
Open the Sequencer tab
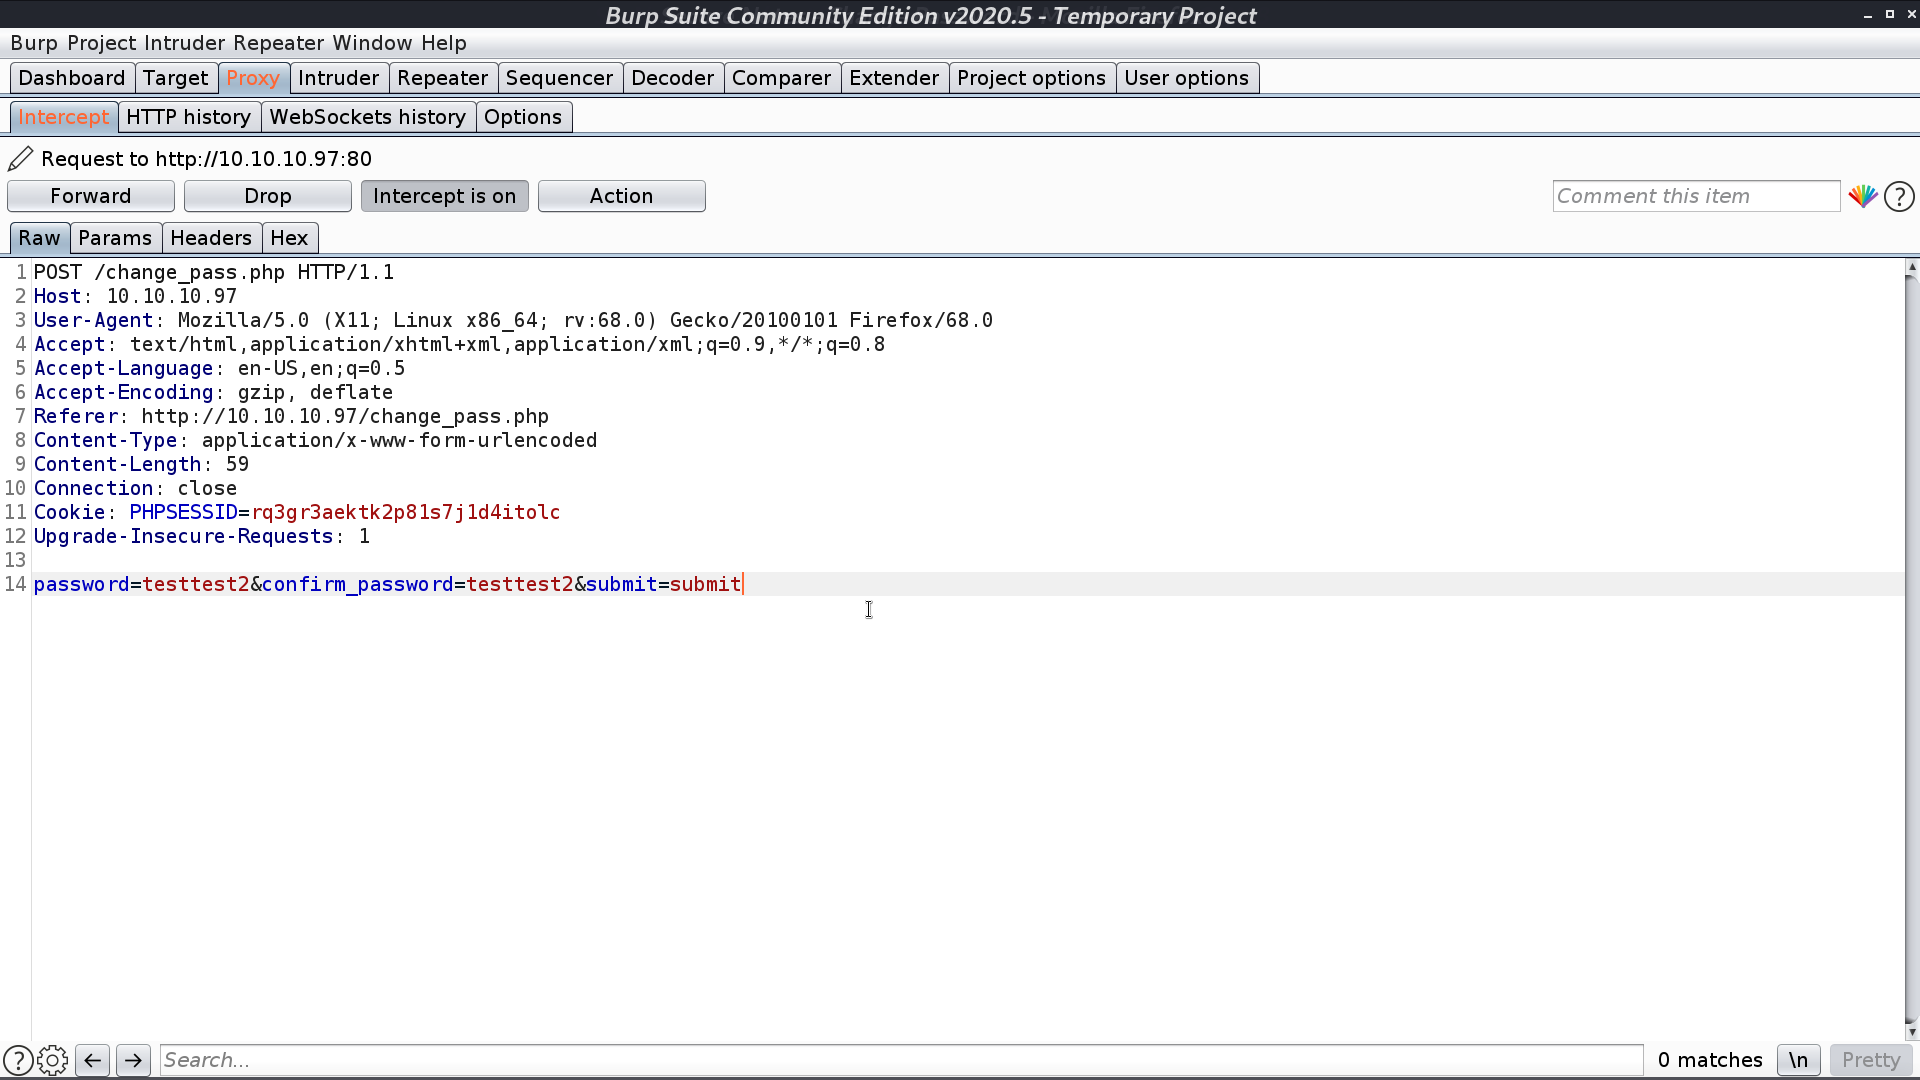tap(559, 78)
